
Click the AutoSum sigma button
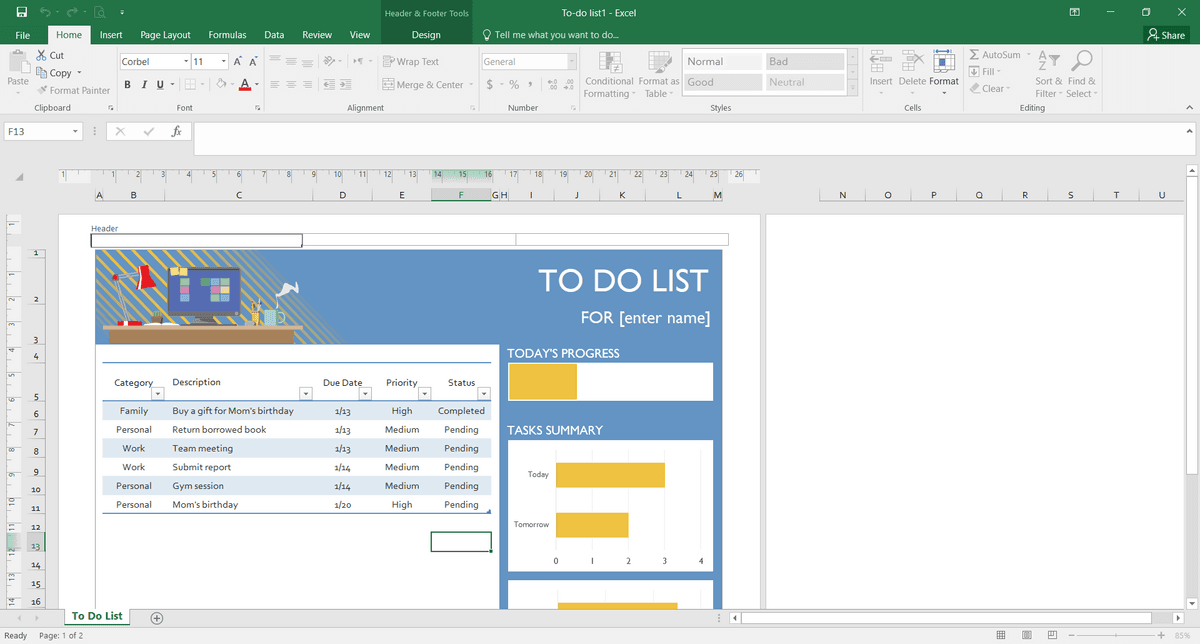coord(996,55)
